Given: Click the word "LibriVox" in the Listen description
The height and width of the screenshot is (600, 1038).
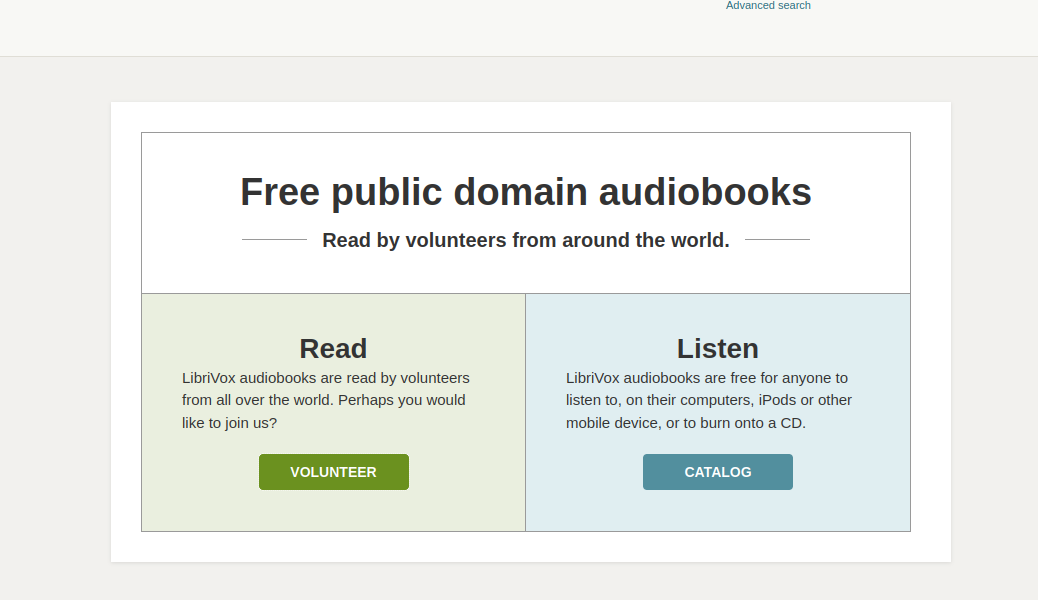Looking at the screenshot, I should click(x=592, y=378).
